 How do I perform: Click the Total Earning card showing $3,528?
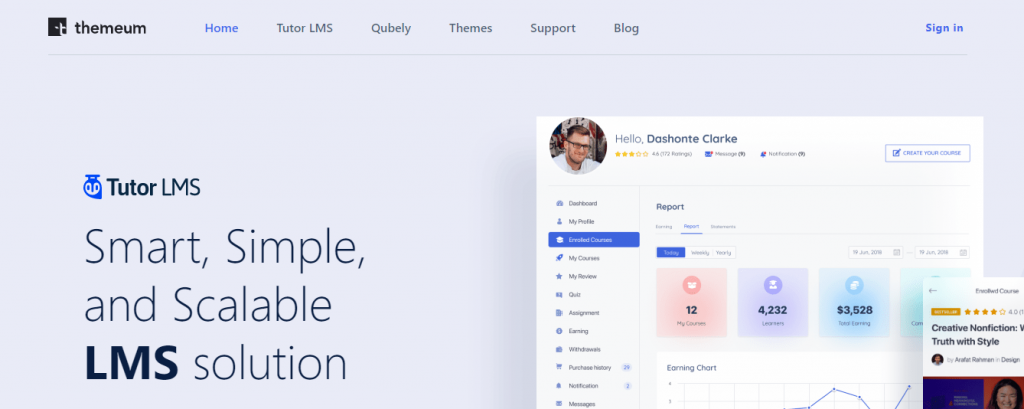(x=854, y=303)
